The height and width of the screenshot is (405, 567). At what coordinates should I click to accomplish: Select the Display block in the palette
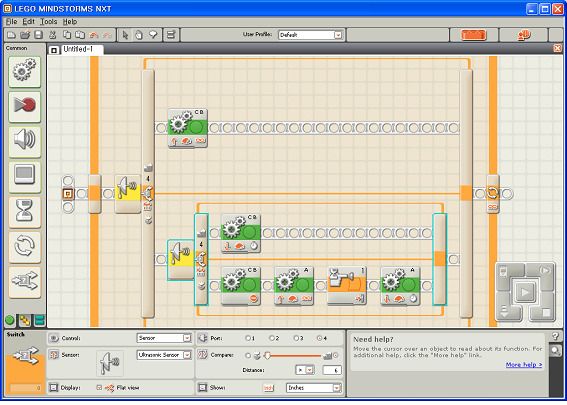click(x=25, y=176)
